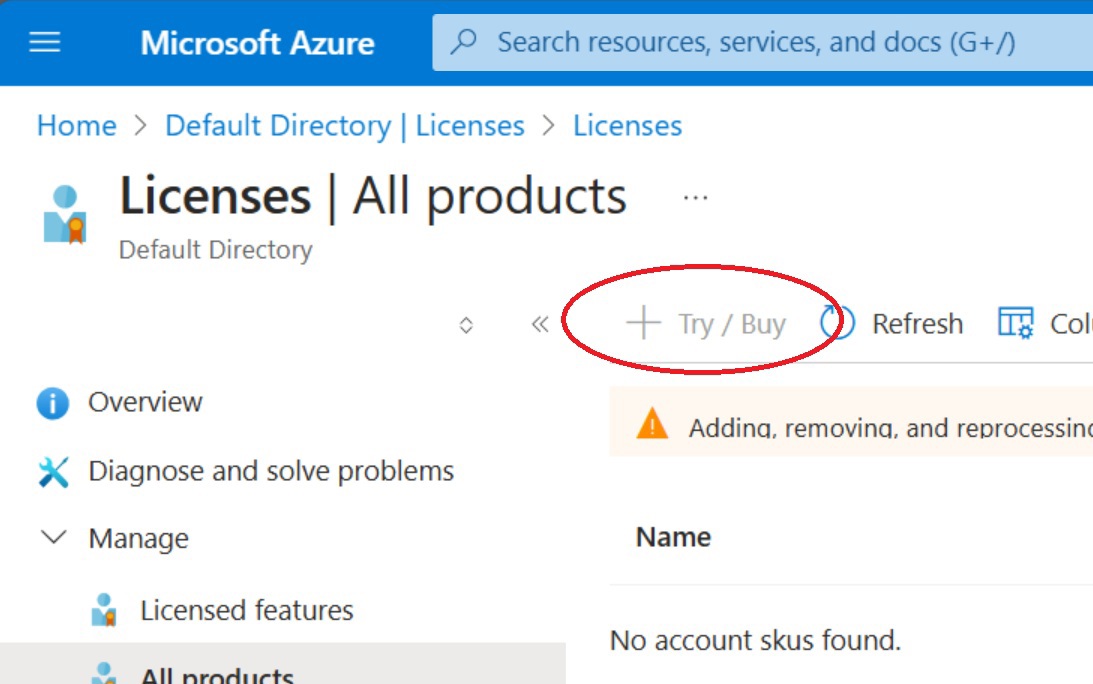
Task: Open the hamburger portal menu
Action: pyautogui.click(x=45, y=43)
